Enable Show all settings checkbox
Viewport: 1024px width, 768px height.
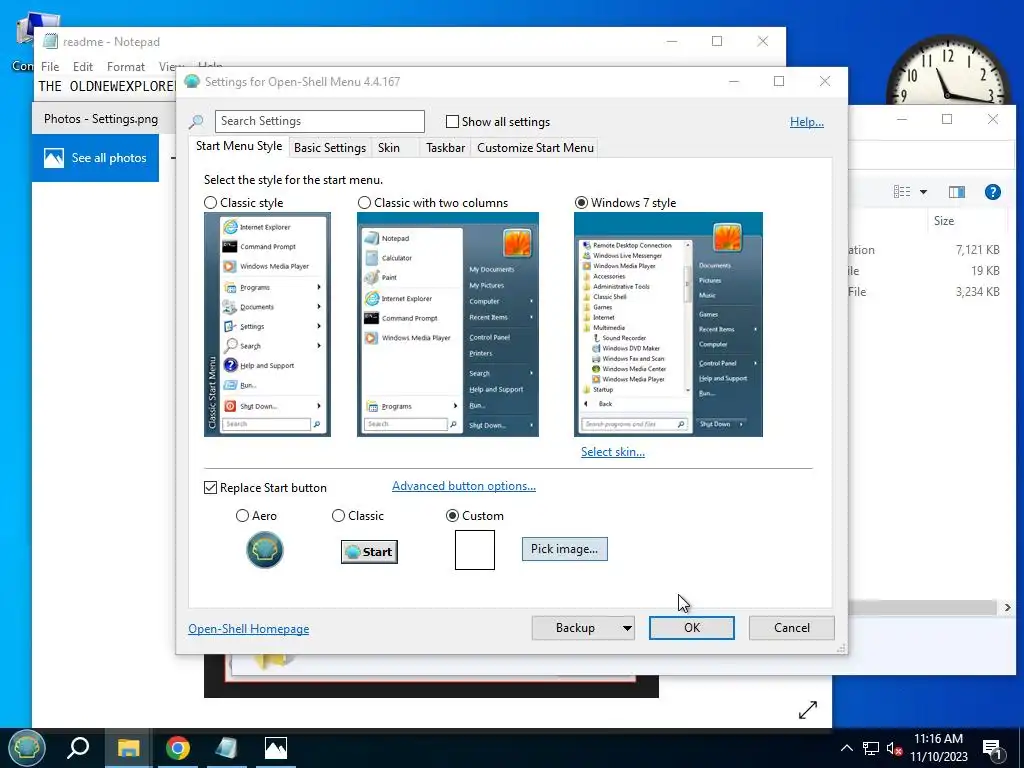pyautogui.click(x=452, y=121)
